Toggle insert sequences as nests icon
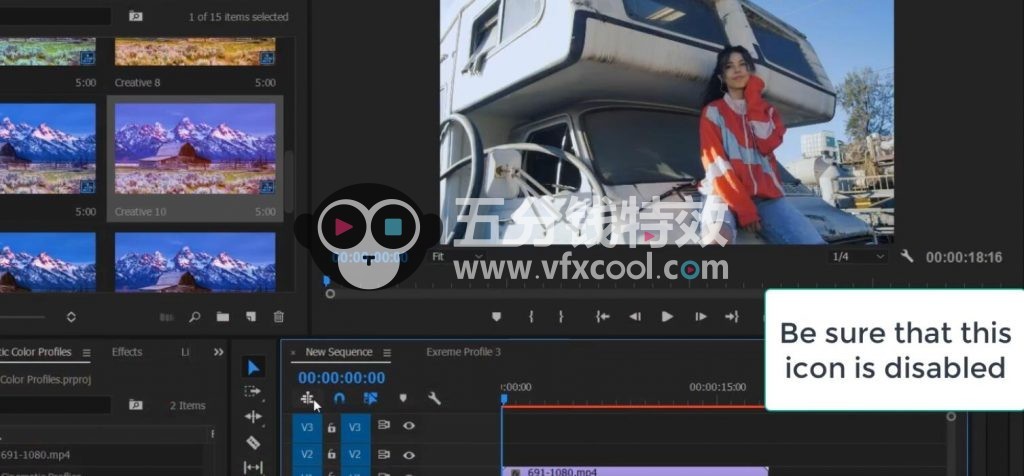Screen dimensions: 1024x476 (308, 398)
